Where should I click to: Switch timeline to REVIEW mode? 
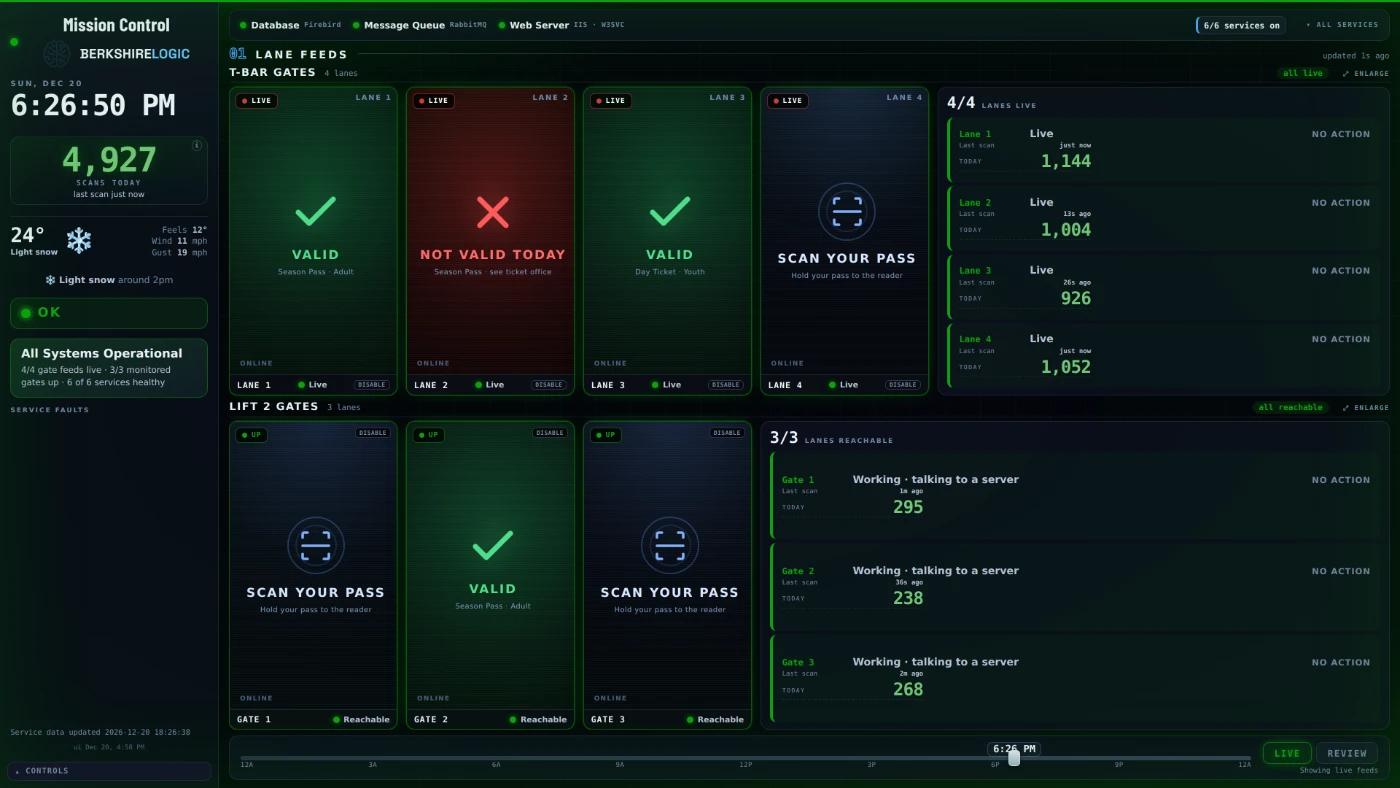(x=1346, y=753)
